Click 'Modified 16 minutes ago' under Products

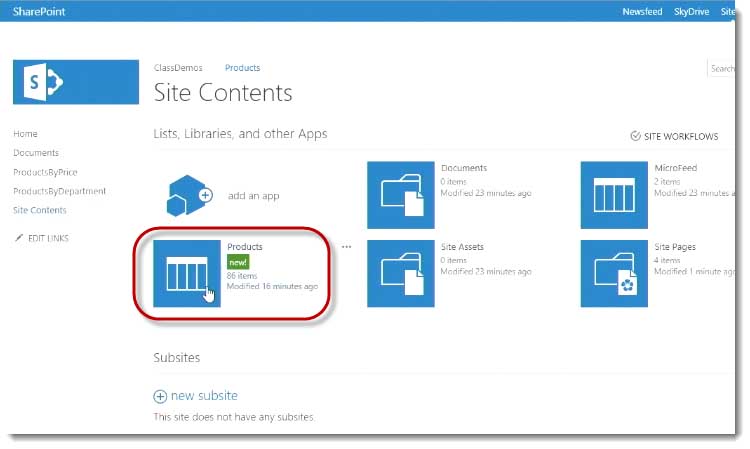coord(273,286)
